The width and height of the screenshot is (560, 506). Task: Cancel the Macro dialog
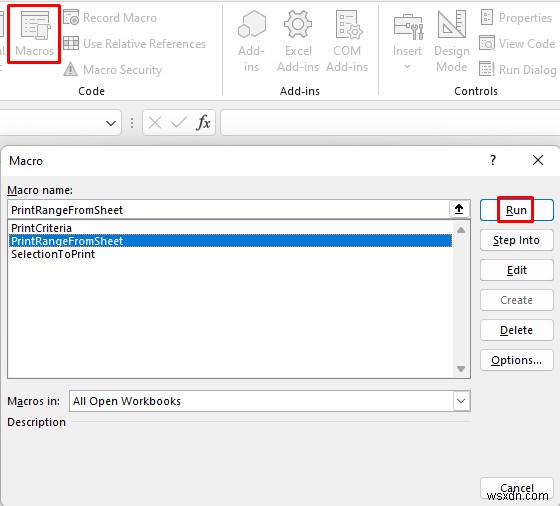(x=517, y=488)
